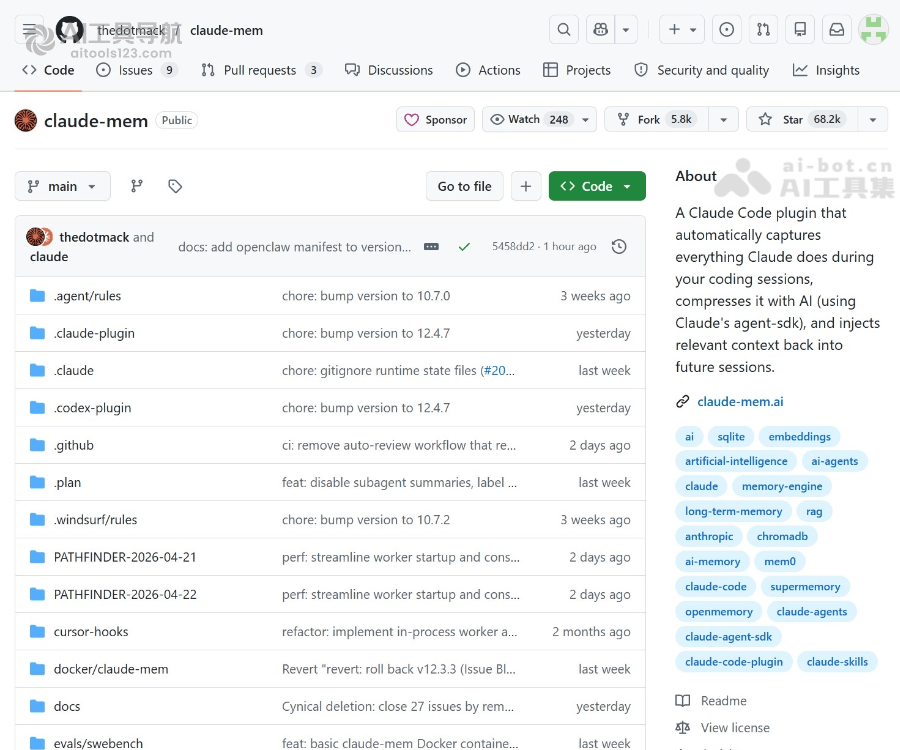The height and width of the screenshot is (750, 900).
Task: Open the main branch selector dropdown
Action: 63,186
